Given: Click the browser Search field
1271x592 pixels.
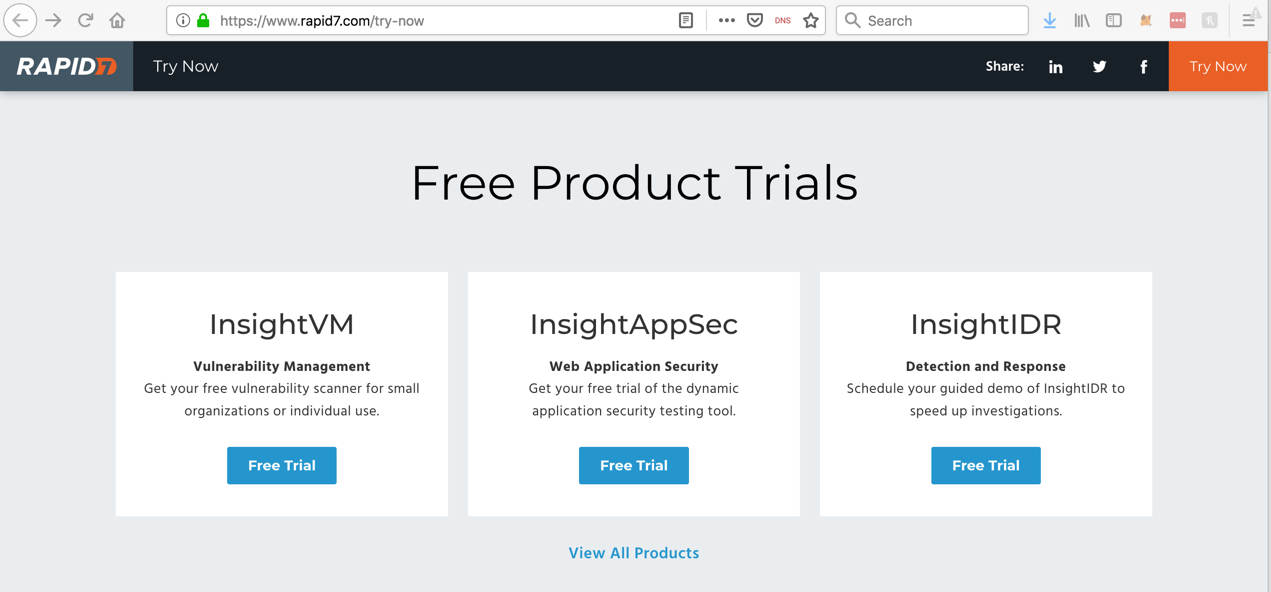Looking at the screenshot, I should click(x=940, y=20).
